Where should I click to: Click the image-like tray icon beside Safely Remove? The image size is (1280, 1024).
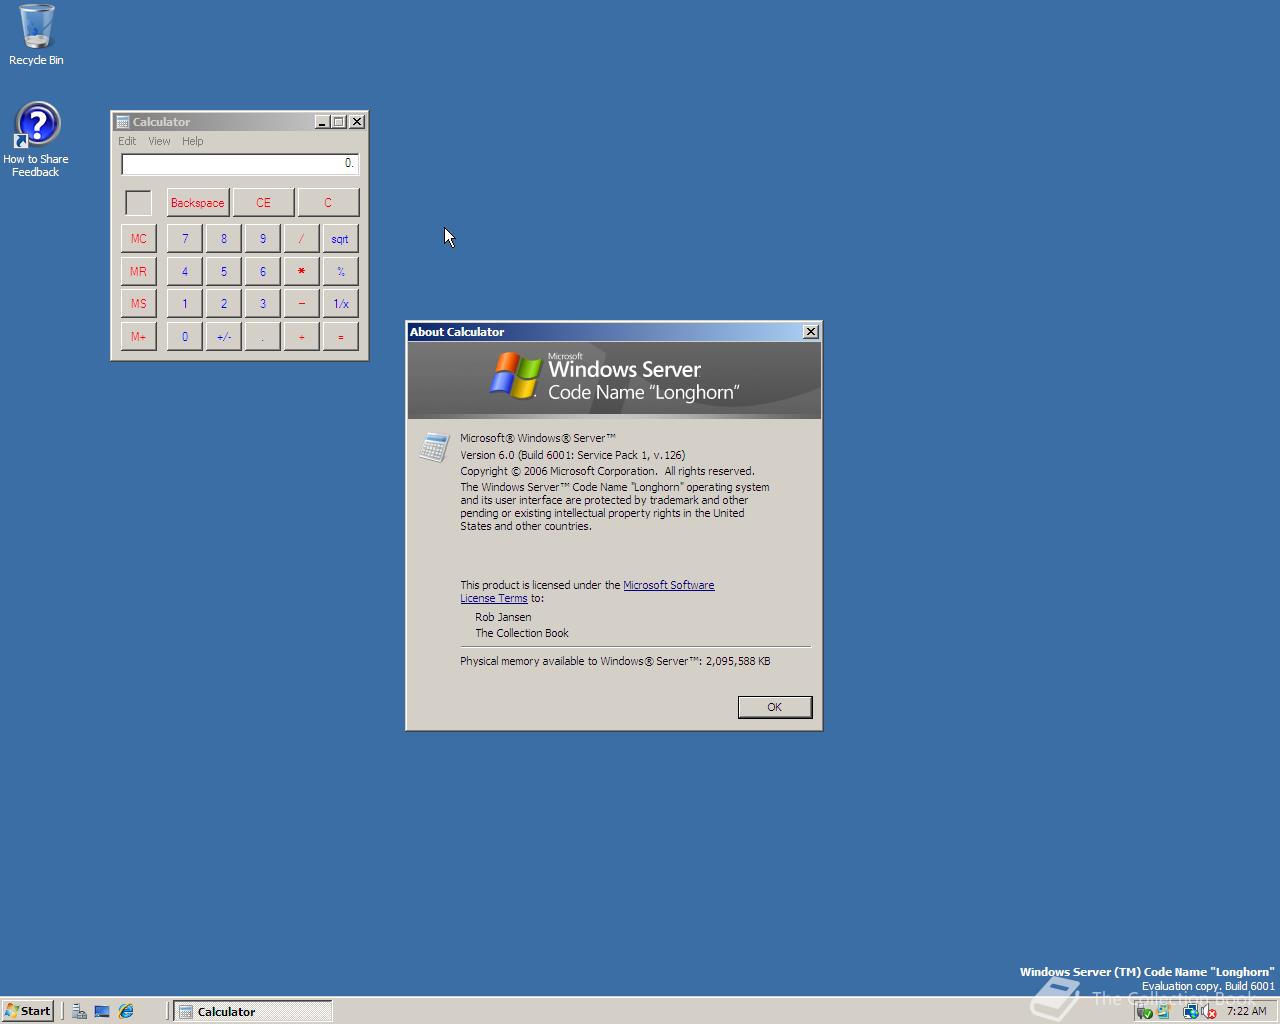[x=1163, y=1012]
